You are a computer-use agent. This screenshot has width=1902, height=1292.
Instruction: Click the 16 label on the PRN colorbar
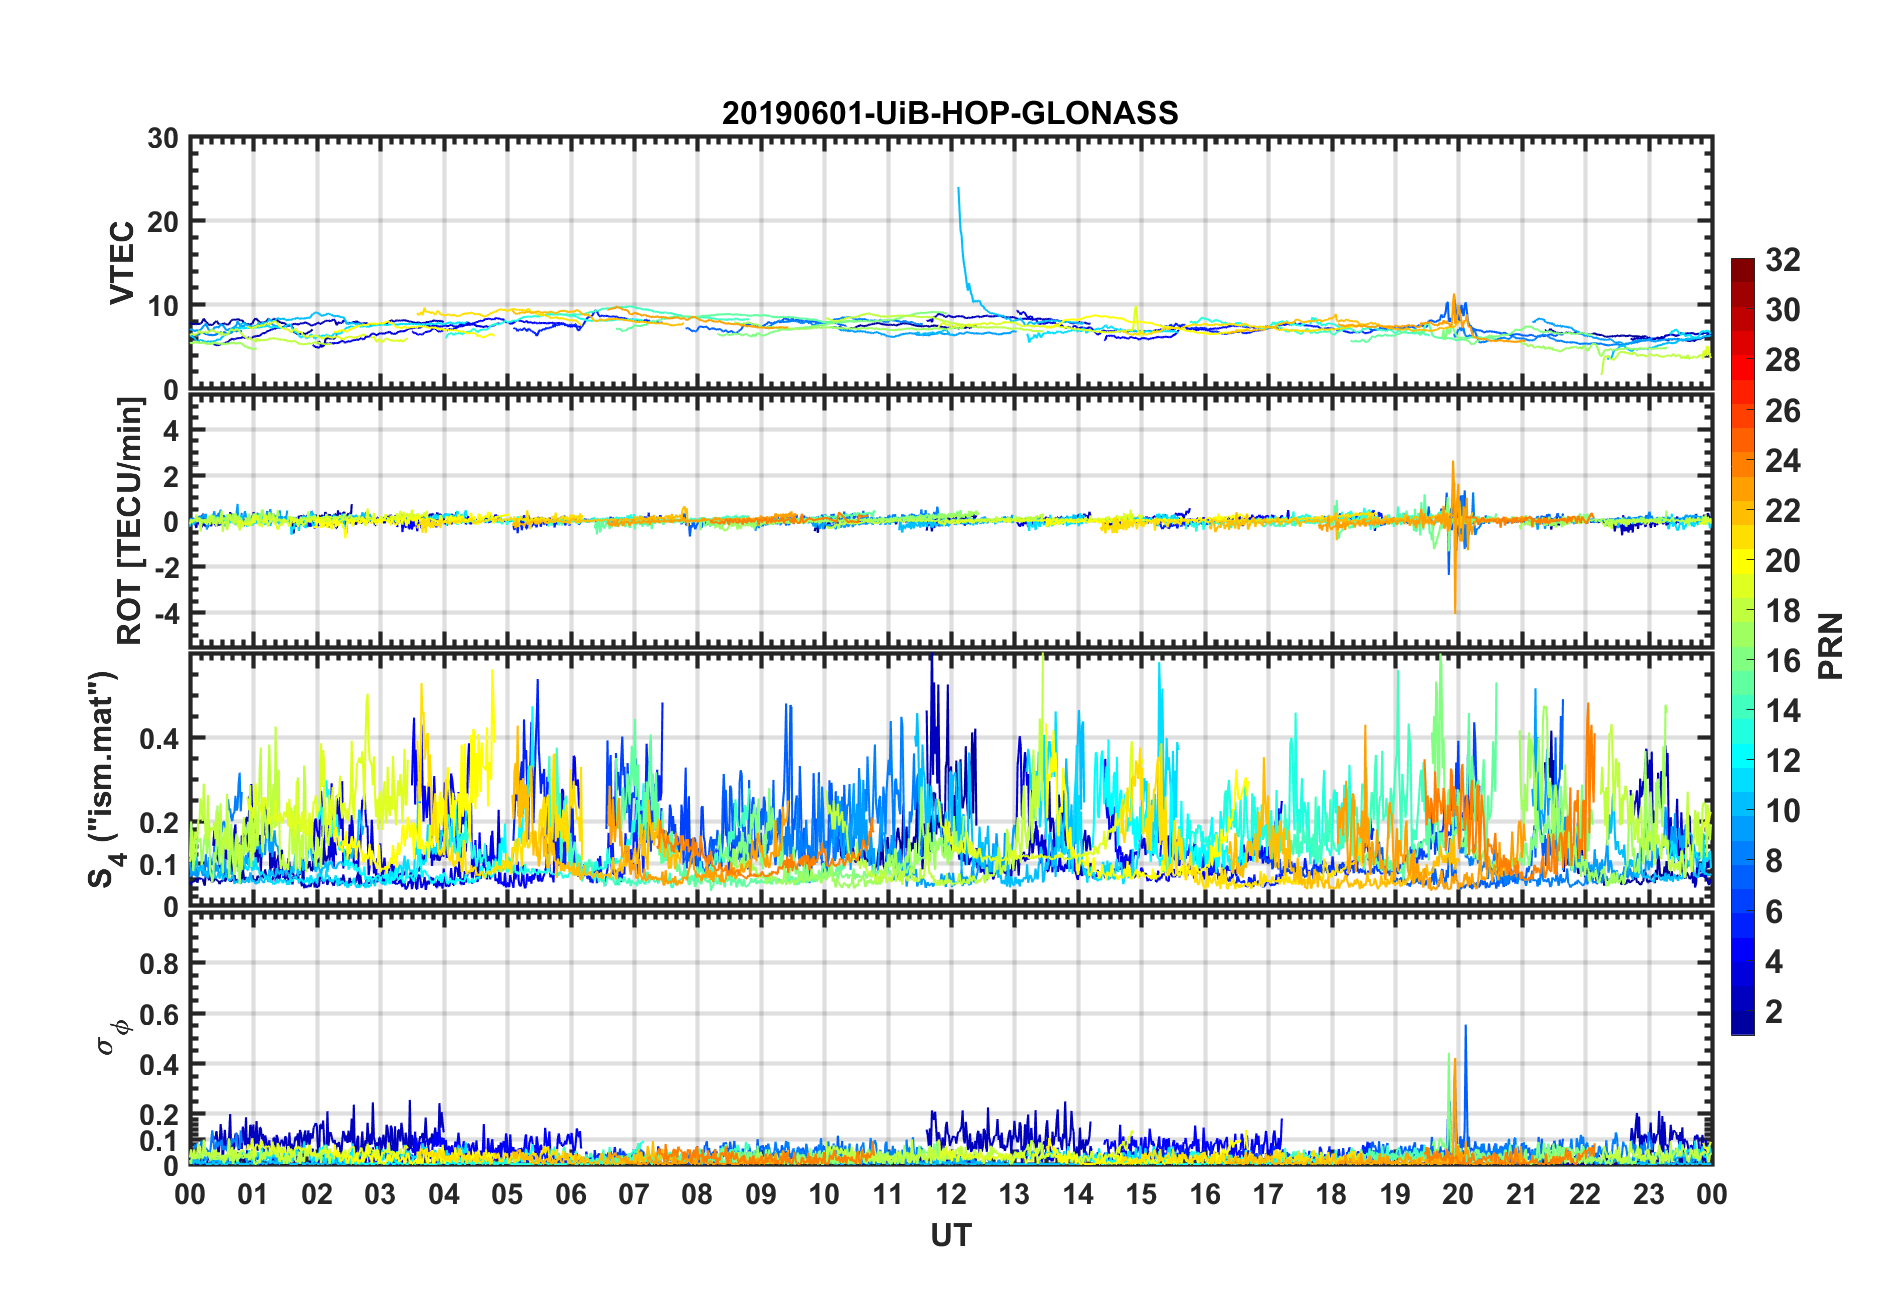[x=1783, y=661]
